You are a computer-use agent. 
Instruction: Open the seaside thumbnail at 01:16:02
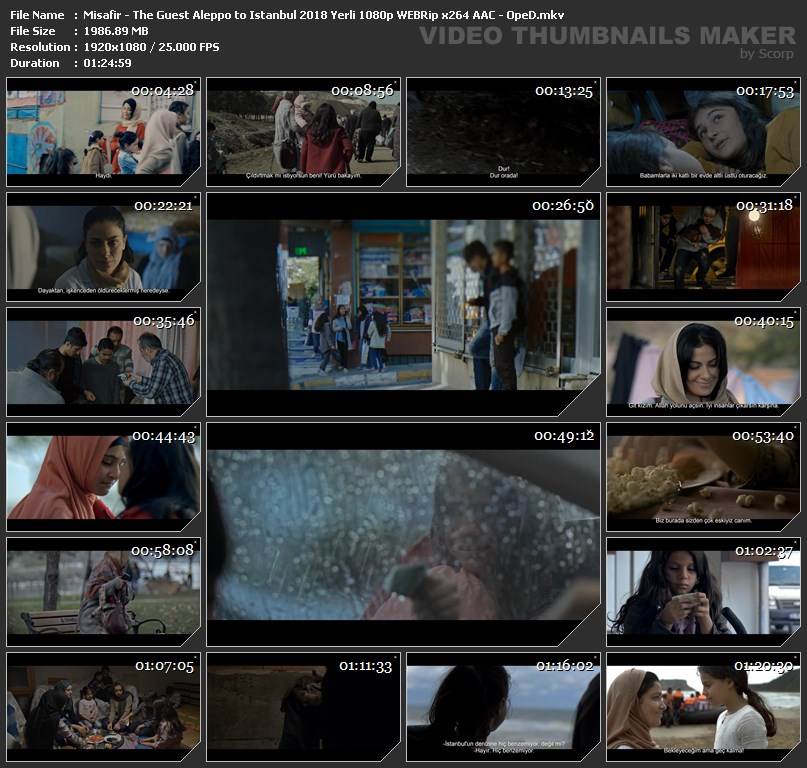(x=503, y=707)
